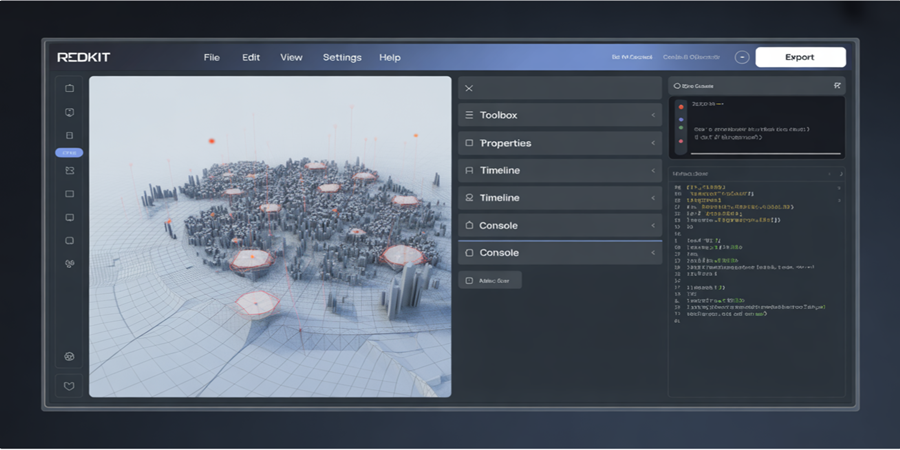This screenshot has height=450, width=900.
Task: Click the heart icon at sidebar bottom
Action: pos(69,386)
